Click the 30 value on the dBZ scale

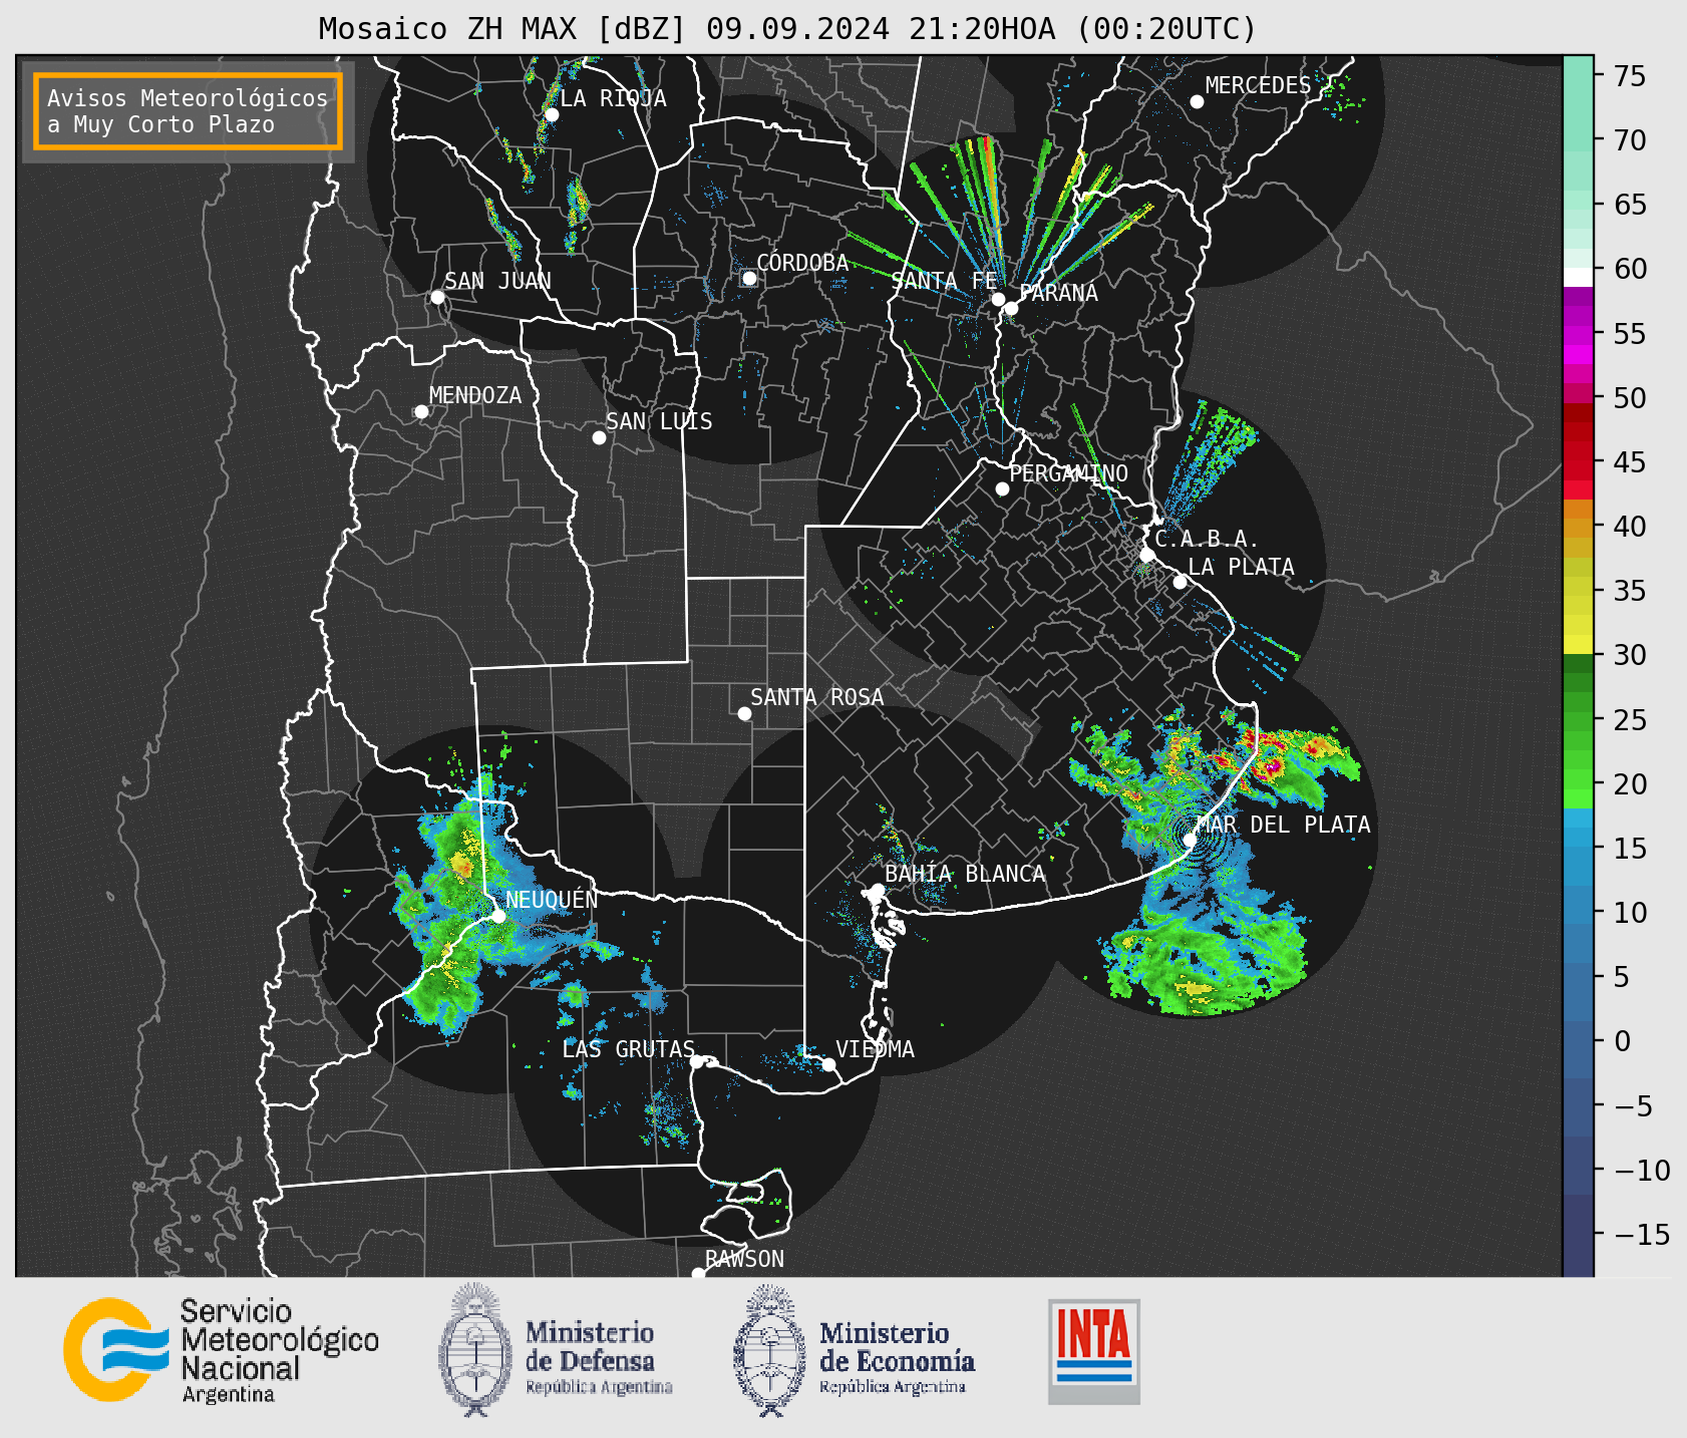(1629, 655)
